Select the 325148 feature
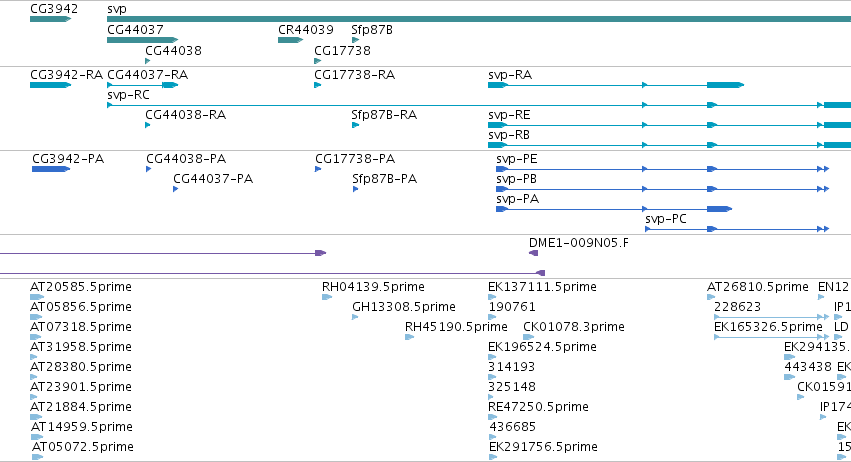 pyautogui.click(x=491, y=397)
